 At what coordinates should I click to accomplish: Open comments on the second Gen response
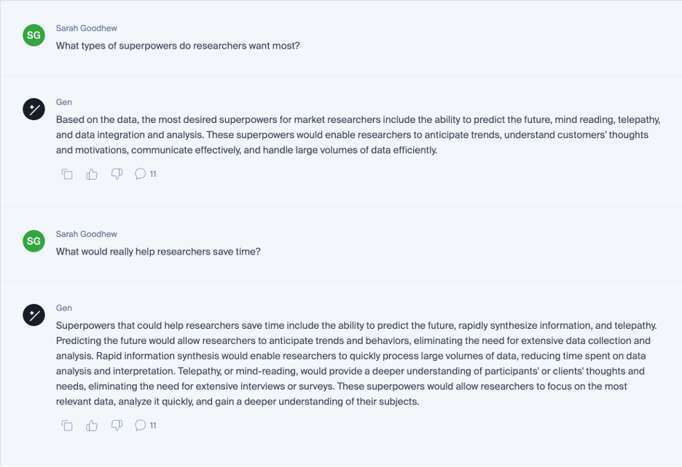tap(145, 425)
